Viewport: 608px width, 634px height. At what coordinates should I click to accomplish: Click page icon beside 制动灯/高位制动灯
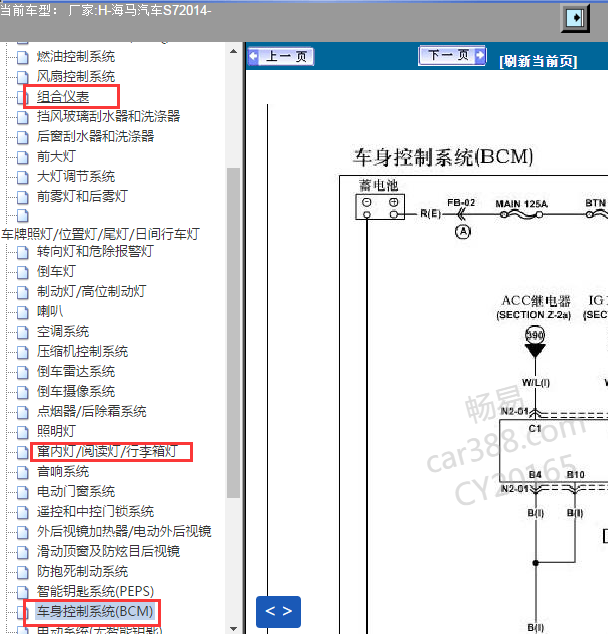[23, 292]
